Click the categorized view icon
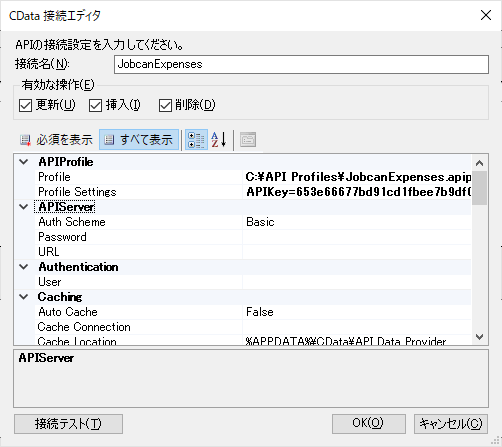The height and width of the screenshot is (447, 502). coord(196,140)
